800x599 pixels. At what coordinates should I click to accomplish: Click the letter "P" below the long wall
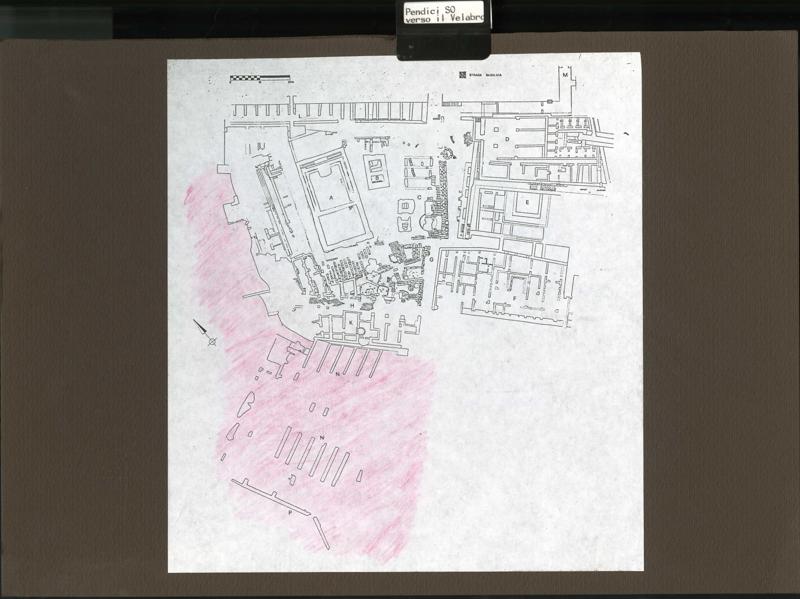(x=290, y=513)
